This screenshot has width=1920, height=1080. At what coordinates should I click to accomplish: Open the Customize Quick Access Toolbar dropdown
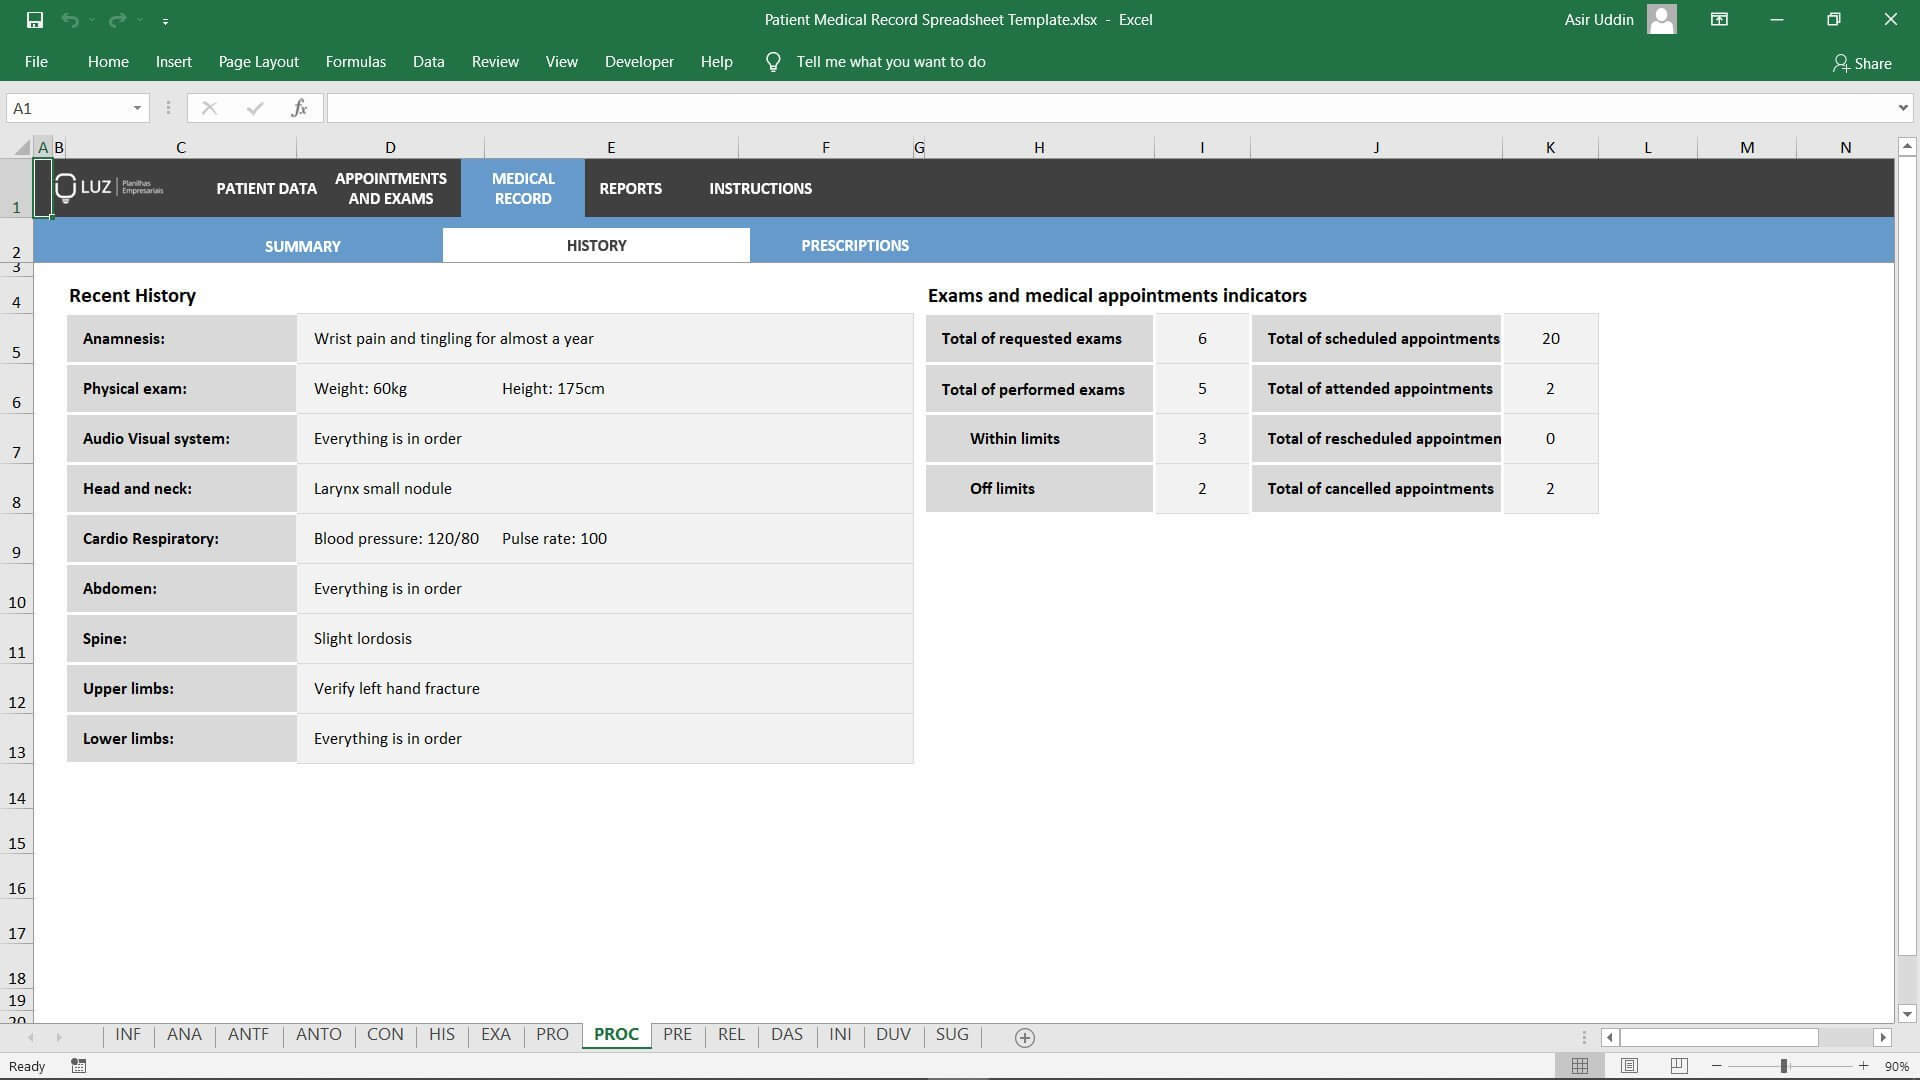click(165, 20)
